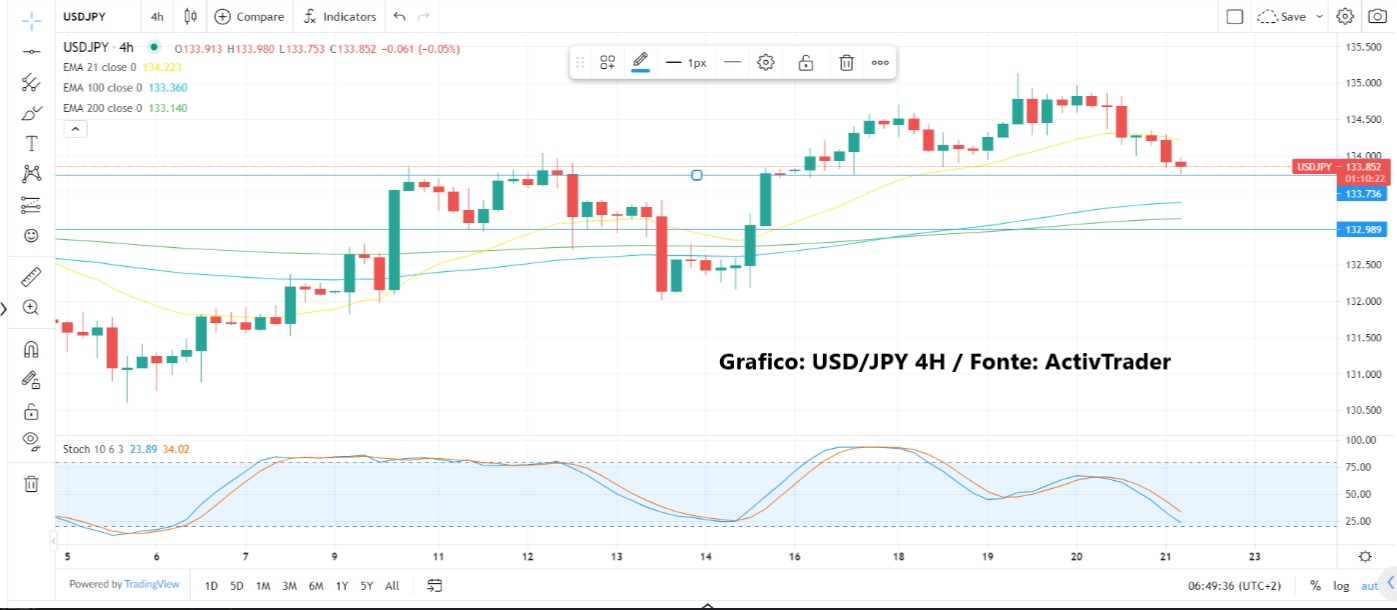The image size is (1397, 610).
Task: Switch to the 1Y range tab
Action: (x=341, y=586)
